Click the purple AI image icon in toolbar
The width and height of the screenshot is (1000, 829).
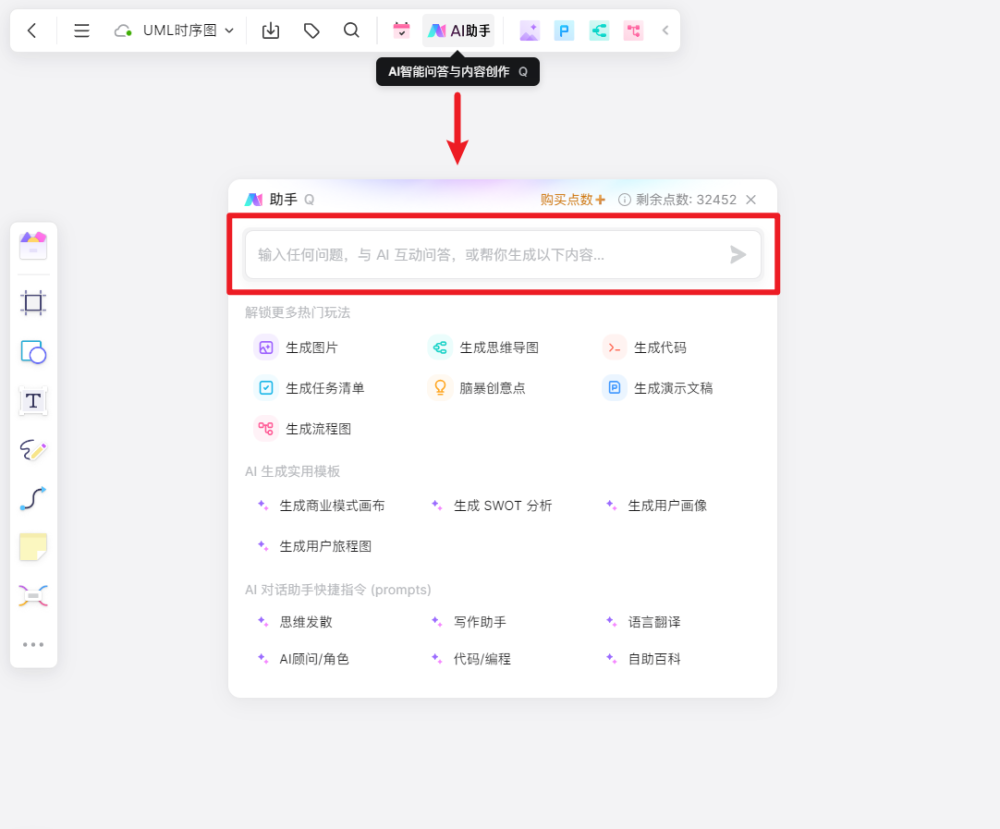[529, 31]
